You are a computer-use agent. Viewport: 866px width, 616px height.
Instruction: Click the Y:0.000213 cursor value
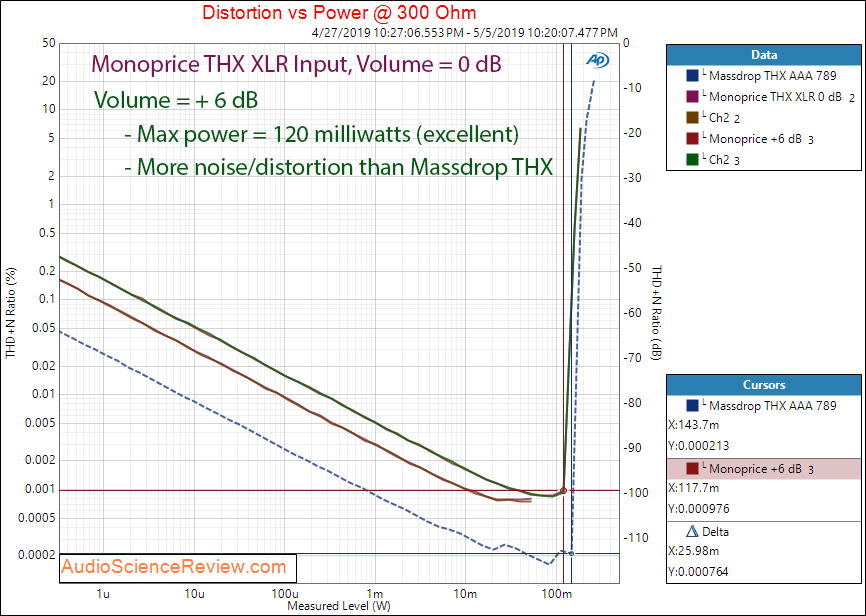click(x=699, y=446)
